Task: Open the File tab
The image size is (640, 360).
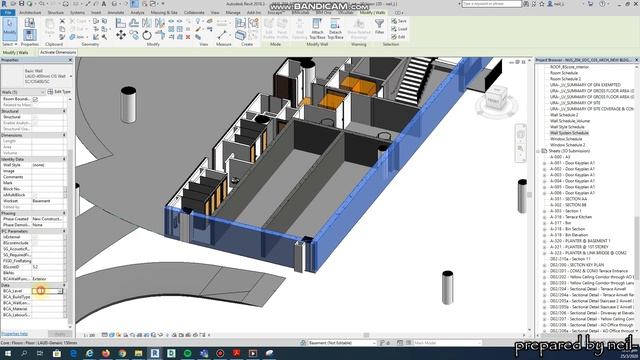Action: coord(8,13)
